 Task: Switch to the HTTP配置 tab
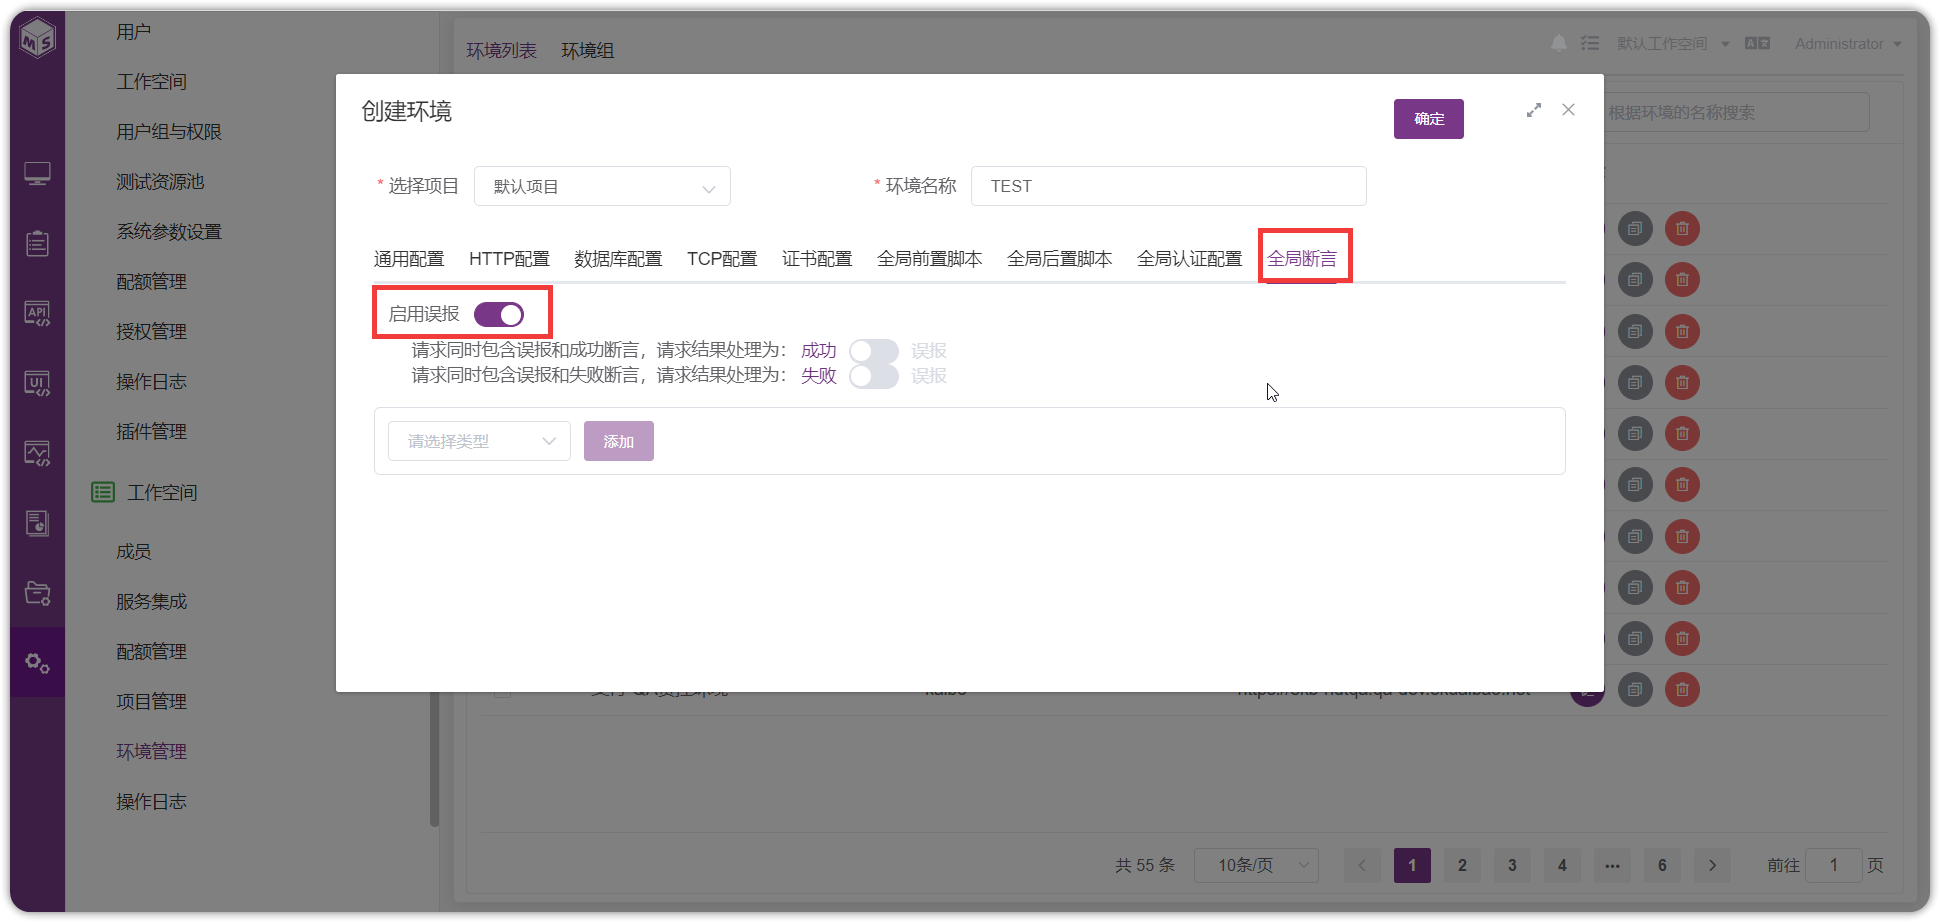pos(509,259)
